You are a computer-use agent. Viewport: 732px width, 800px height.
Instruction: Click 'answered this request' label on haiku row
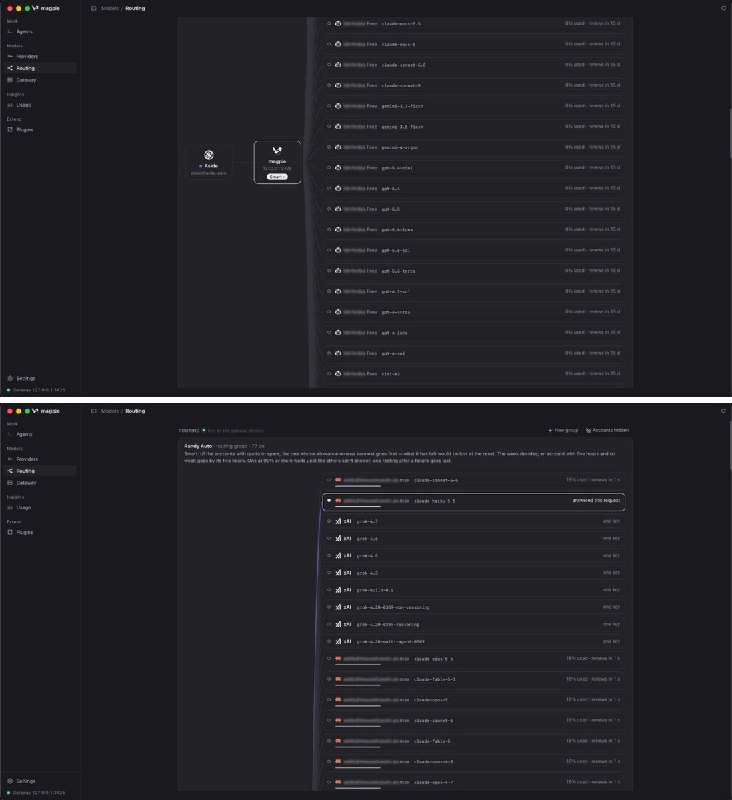[596, 501]
